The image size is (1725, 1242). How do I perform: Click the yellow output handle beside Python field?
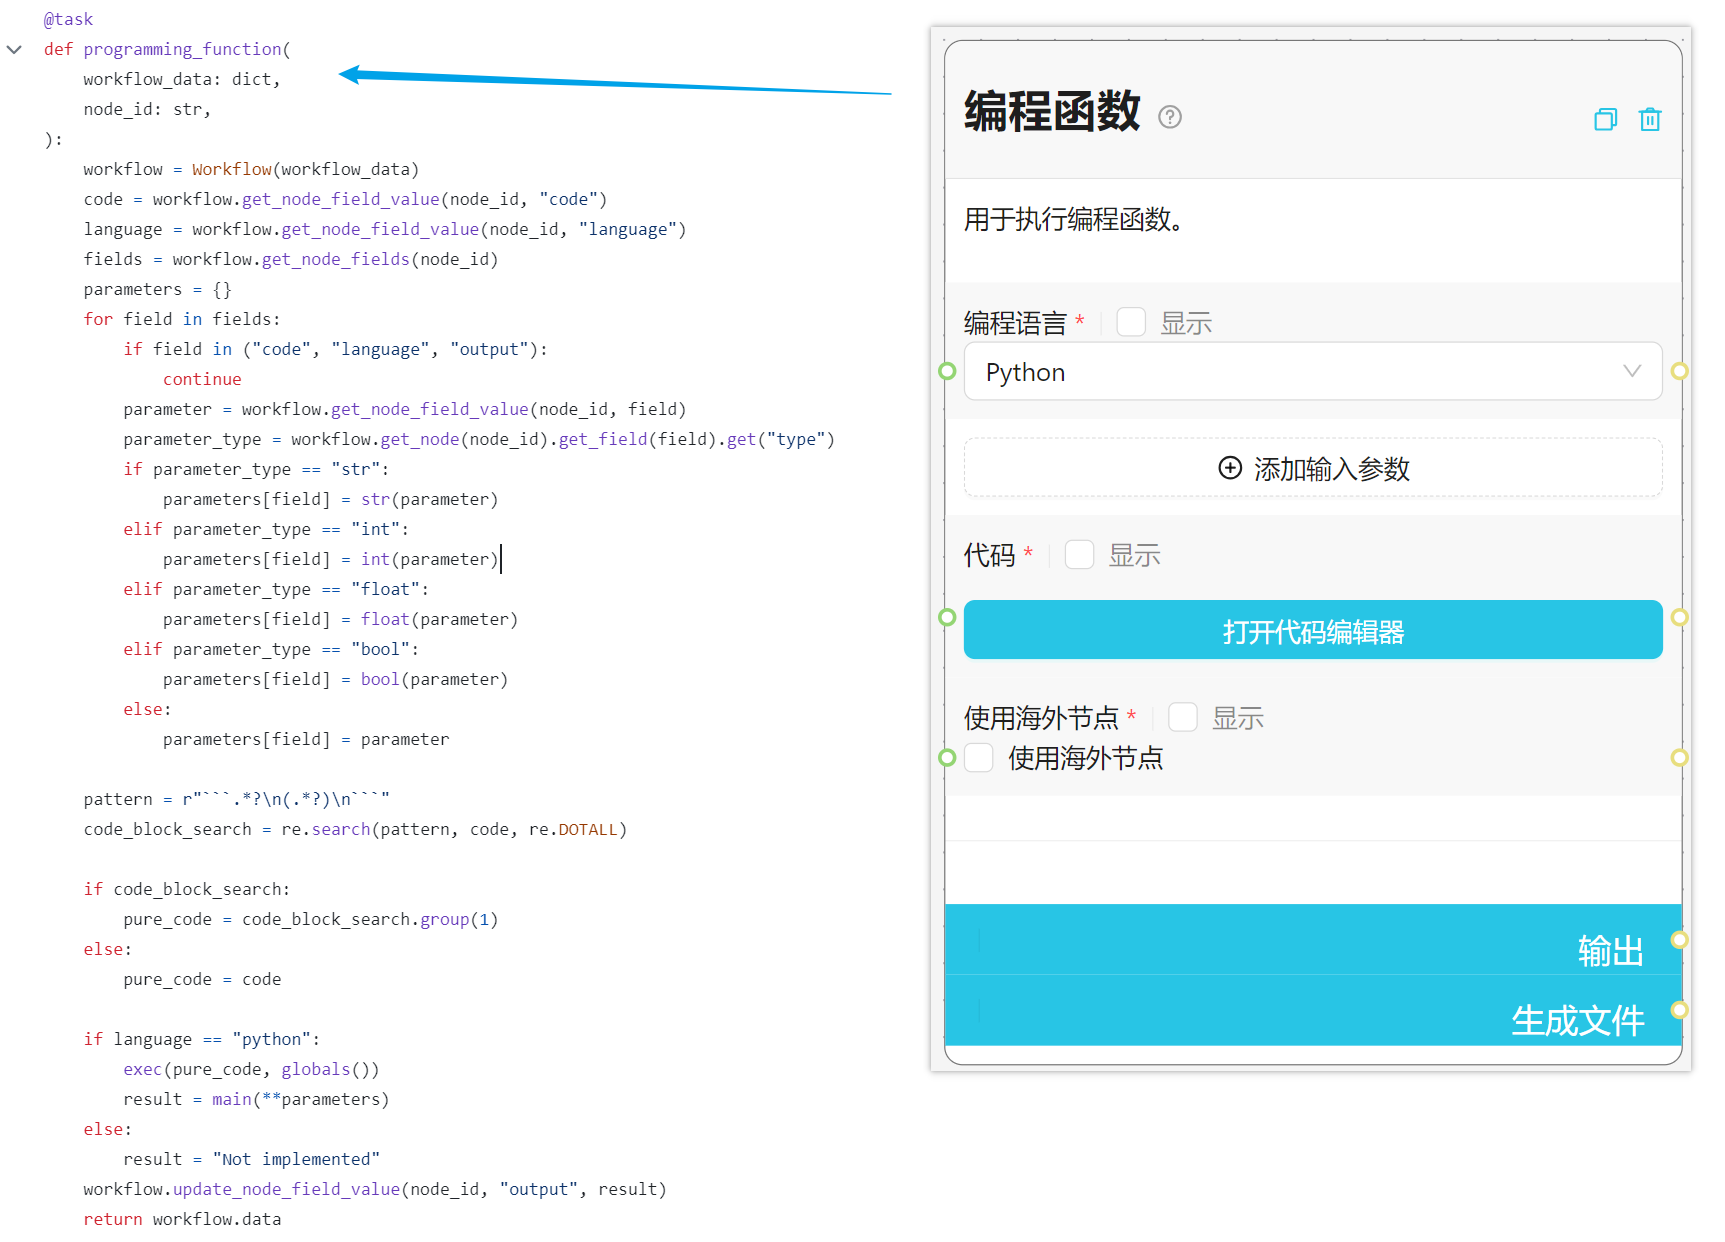(1680, 371)
